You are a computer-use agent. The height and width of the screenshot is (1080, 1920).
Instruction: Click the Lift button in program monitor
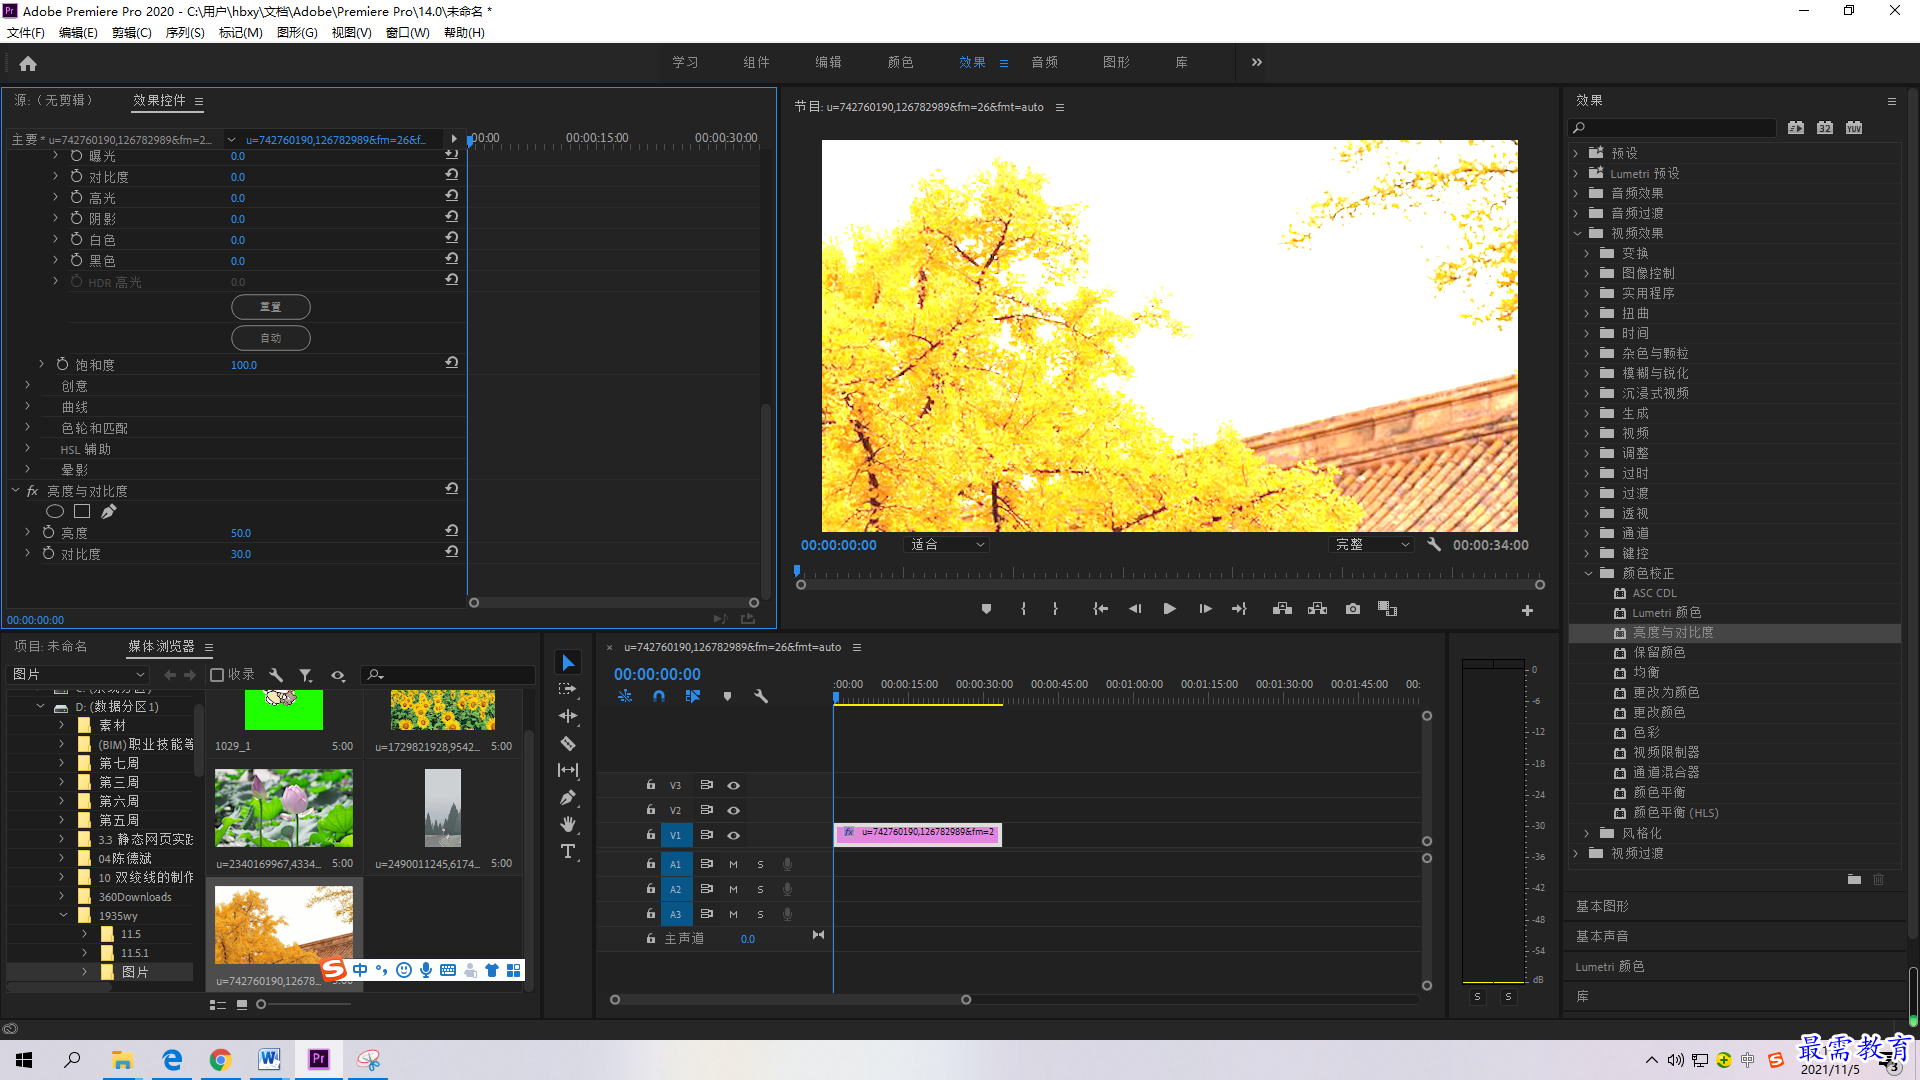point(1282,609)
